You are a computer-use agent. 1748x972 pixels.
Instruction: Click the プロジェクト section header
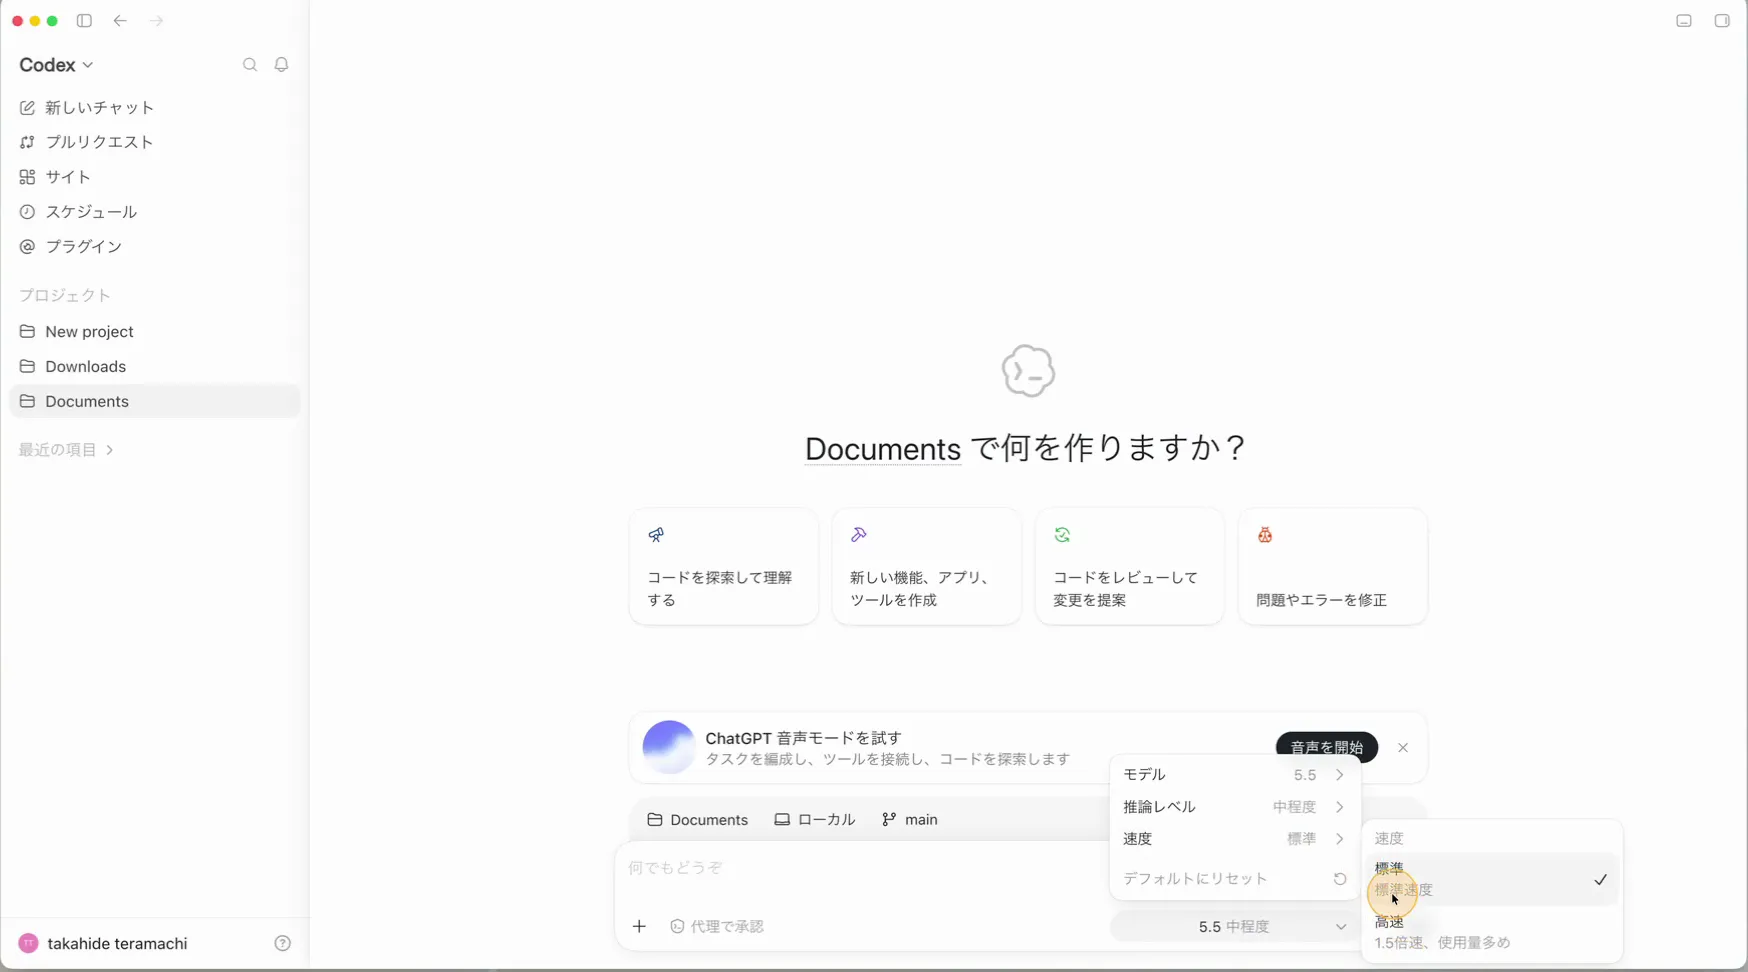click(64, 295)
